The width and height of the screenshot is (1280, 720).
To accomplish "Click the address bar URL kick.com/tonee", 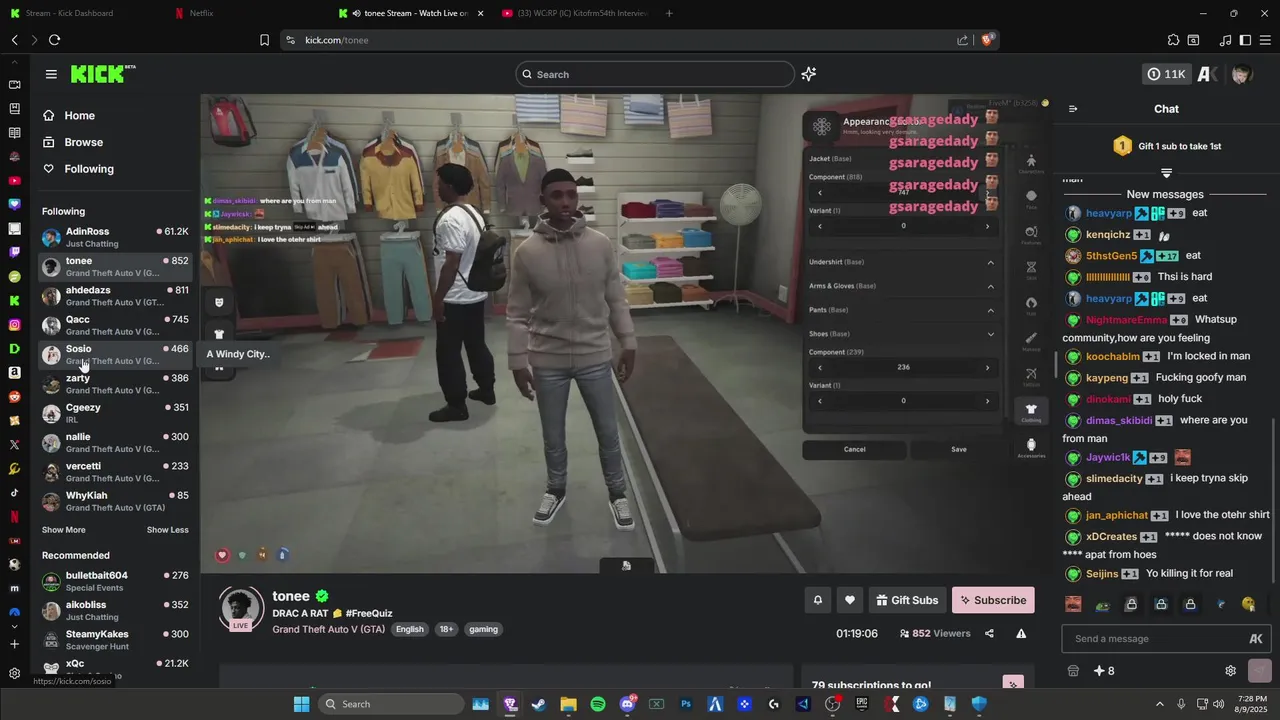I will (x=337, y=40).
